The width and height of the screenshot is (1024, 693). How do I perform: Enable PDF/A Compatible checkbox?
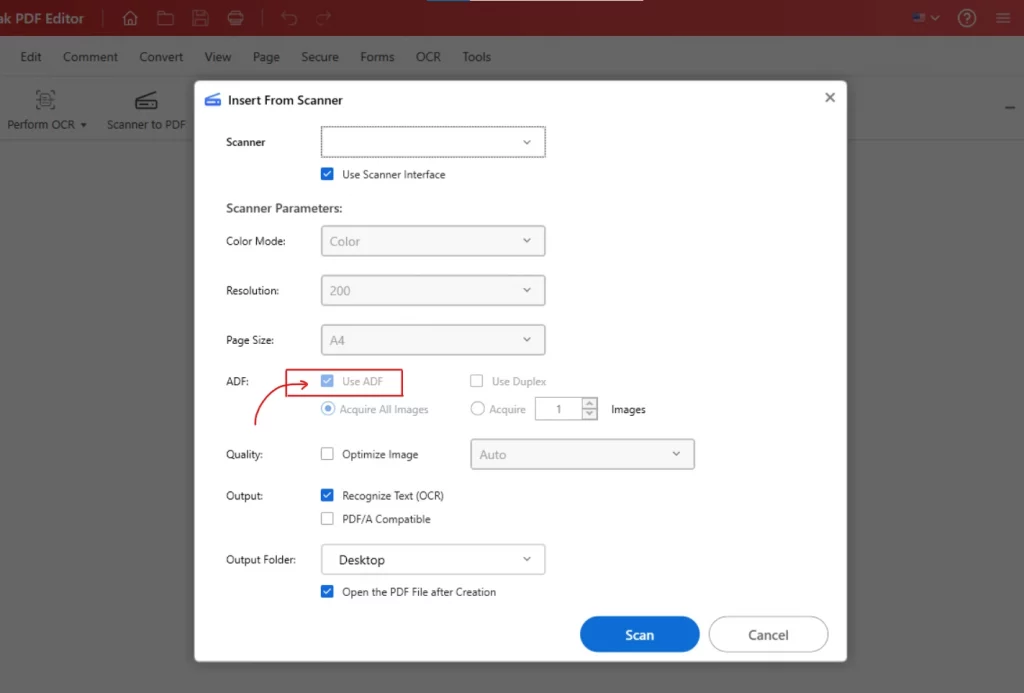[x=327, y=519]
